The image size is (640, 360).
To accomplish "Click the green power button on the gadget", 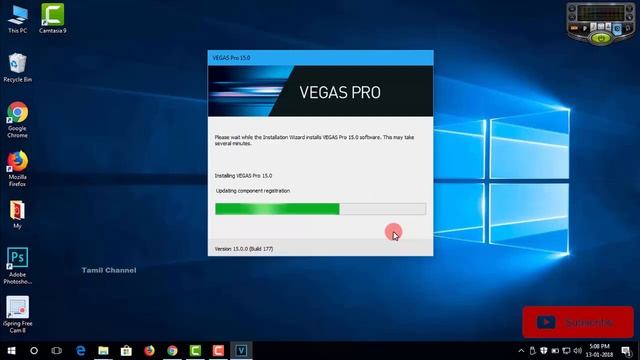I will 601,38.
